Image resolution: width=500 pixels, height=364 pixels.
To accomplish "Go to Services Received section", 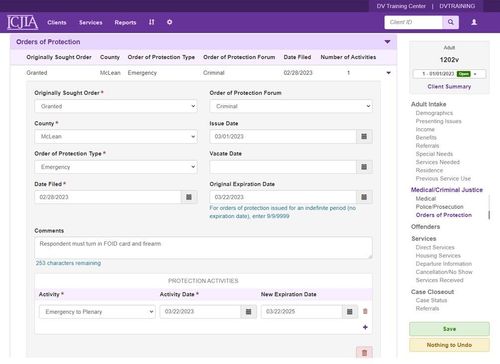I will point(439,280).
